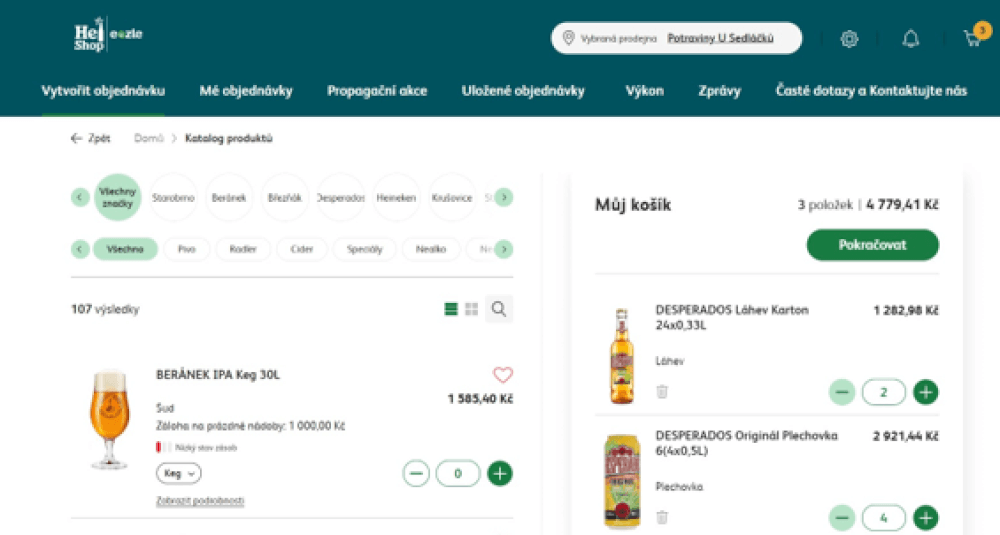
Task: Open Zprávy tab
Action: (719, 91)
